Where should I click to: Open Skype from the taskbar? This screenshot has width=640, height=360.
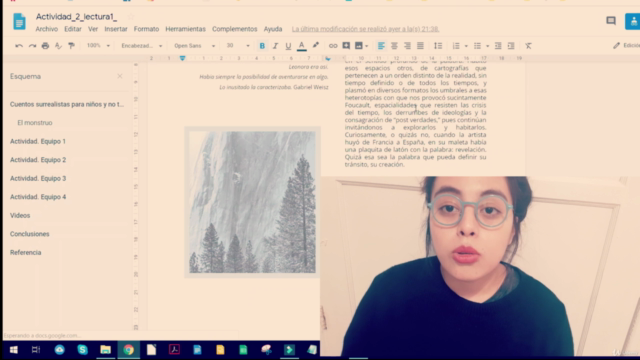point(82,350)
